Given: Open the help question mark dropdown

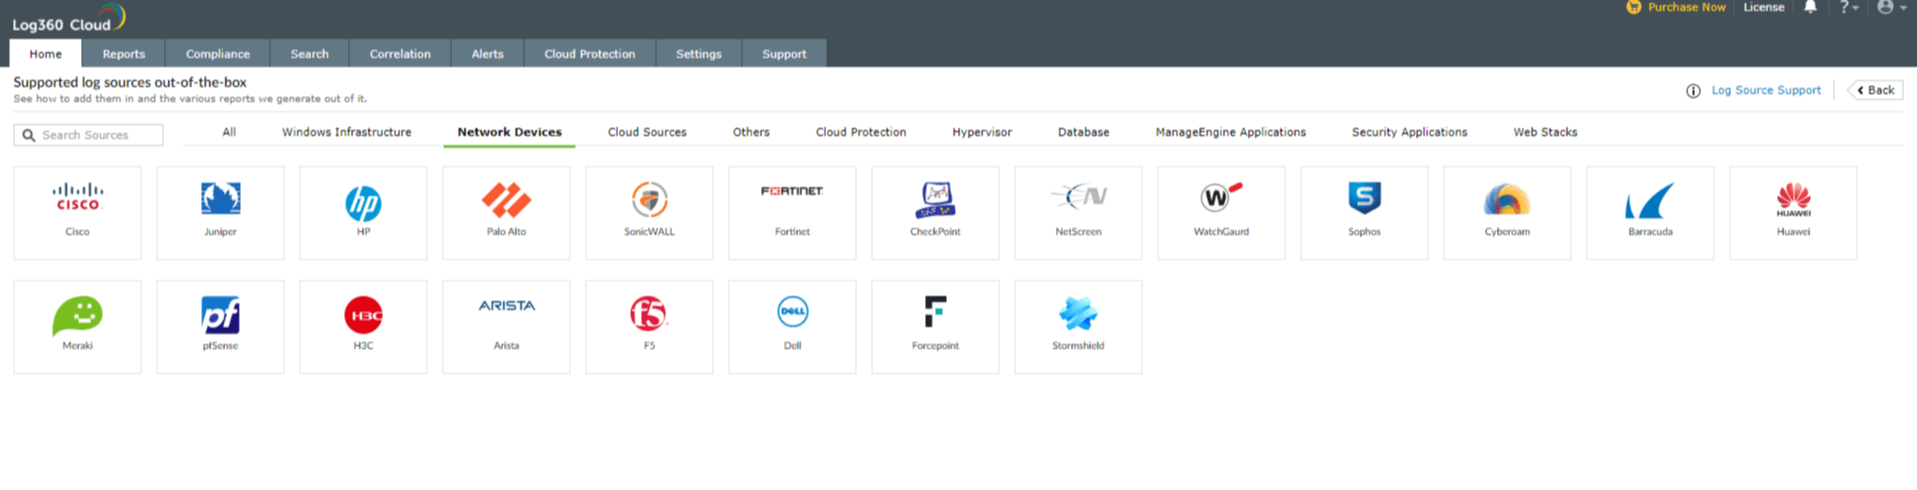Looking at the screenshot, I should [x=1848, y=7].
